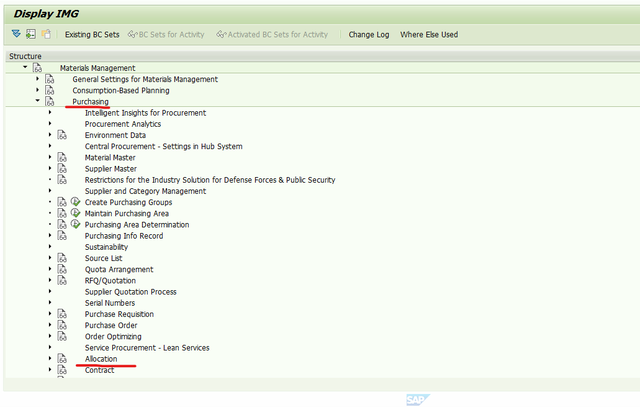640x407 pixels.
Task: Select Quota Arrangement tree item
Action: 119,269
